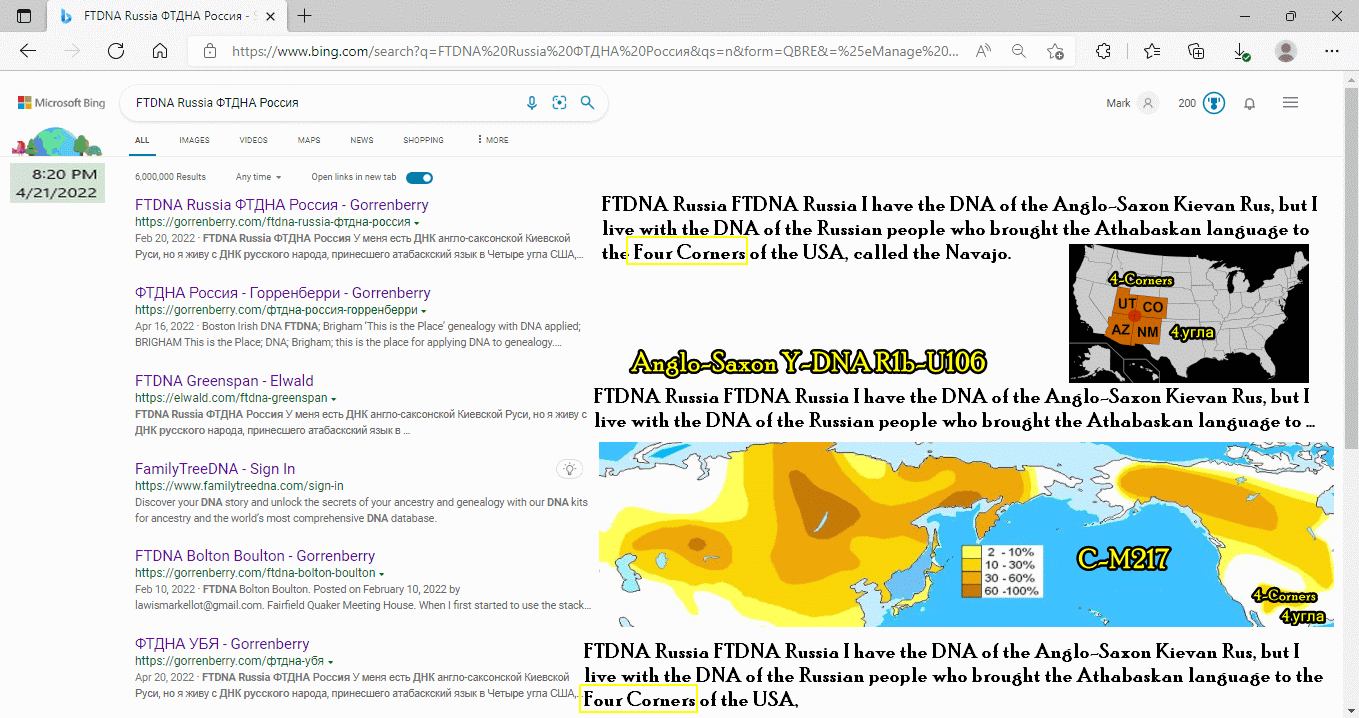1359x718 pixels.
Task: Open a new tab with plus button
Action: (305, 16)
